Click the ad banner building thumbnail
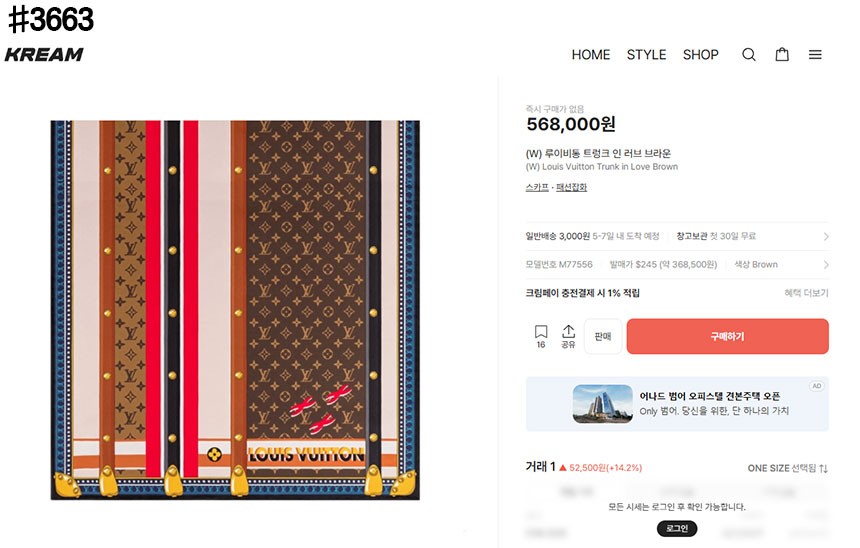This screenshot has height=548, width=860. click(x=602, y=403)
